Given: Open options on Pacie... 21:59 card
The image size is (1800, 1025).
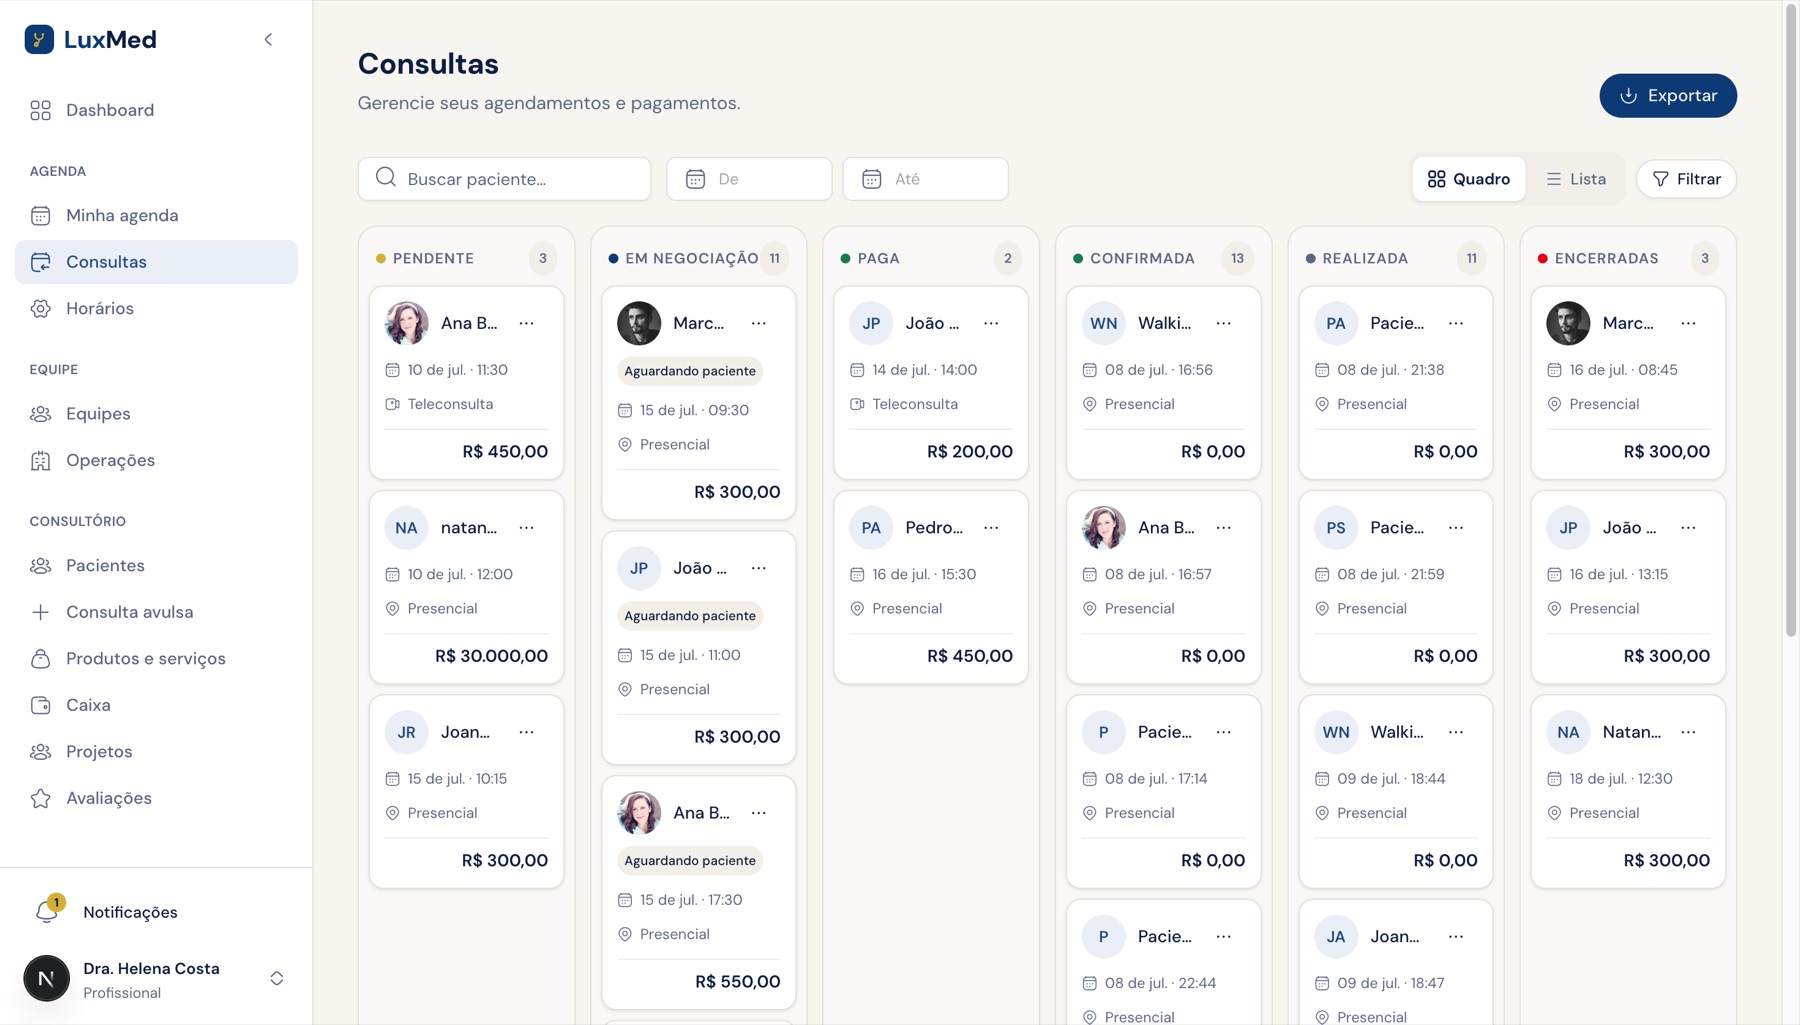Looking at the screenshot, I should point(1456,528).
